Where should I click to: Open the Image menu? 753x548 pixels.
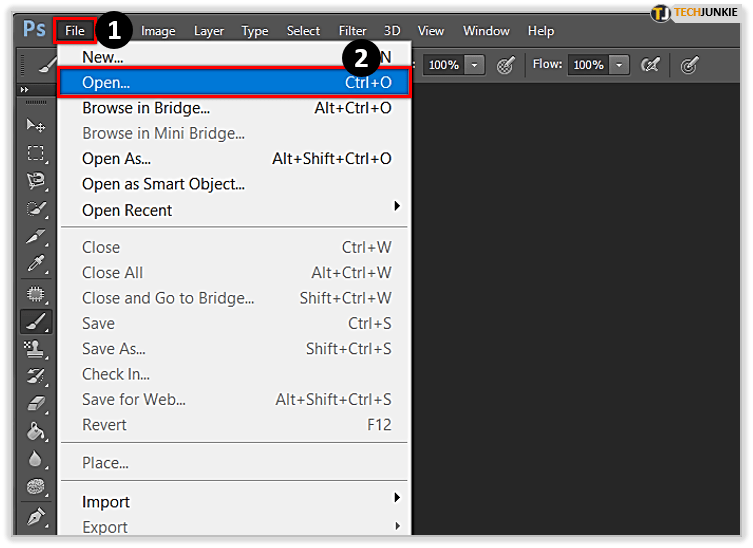(x=158, y=31)
